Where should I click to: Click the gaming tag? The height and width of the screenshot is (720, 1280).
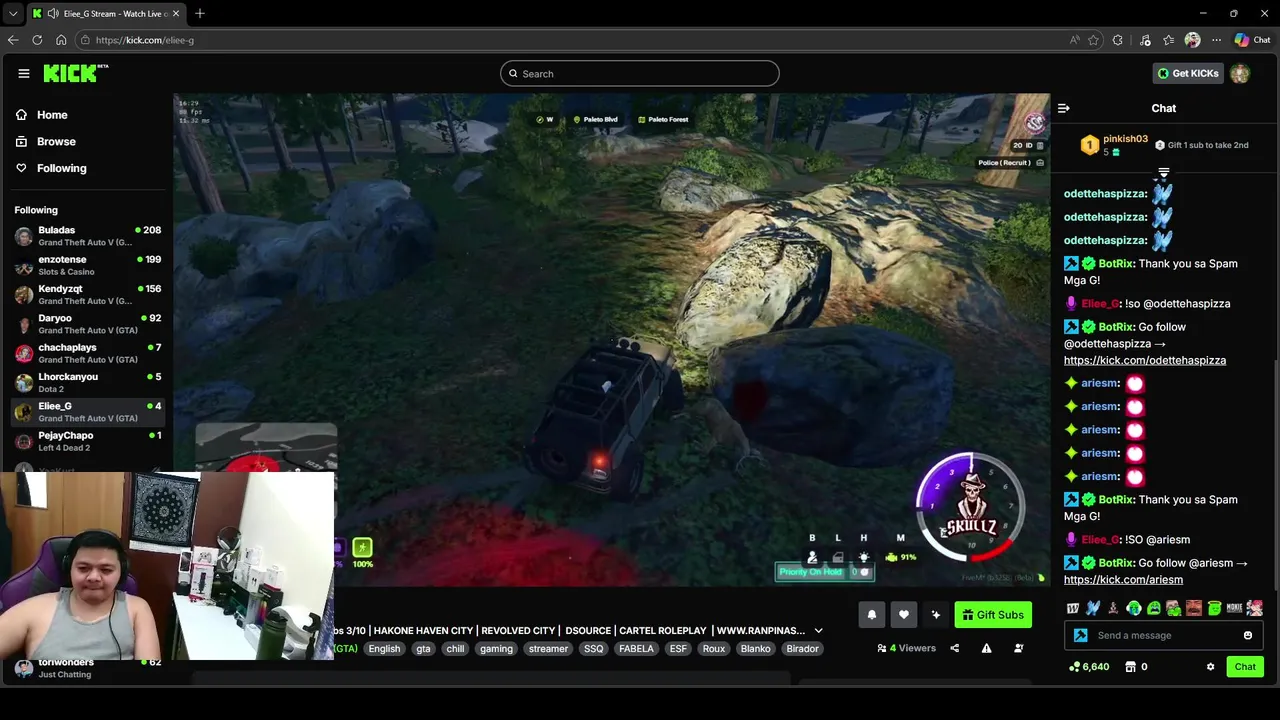496,649
